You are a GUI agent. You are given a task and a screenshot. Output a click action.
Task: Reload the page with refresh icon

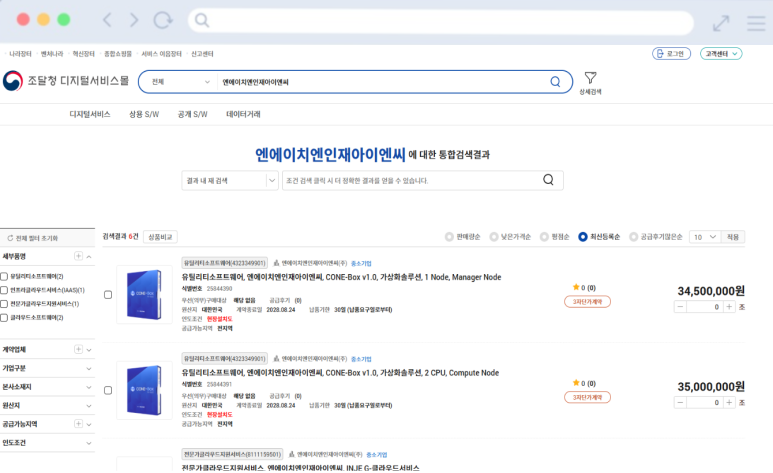click(x=163, y=20)
